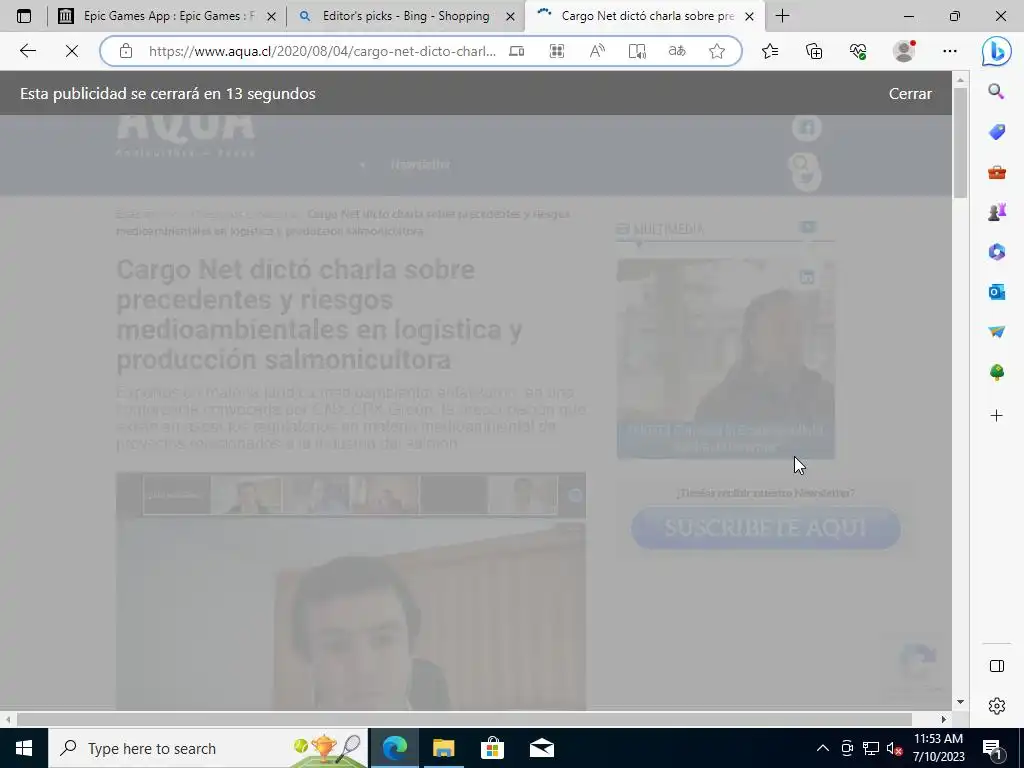The image size is (1024, 768).
Task: View site information lock icon
Action: (x=126, y=51)
